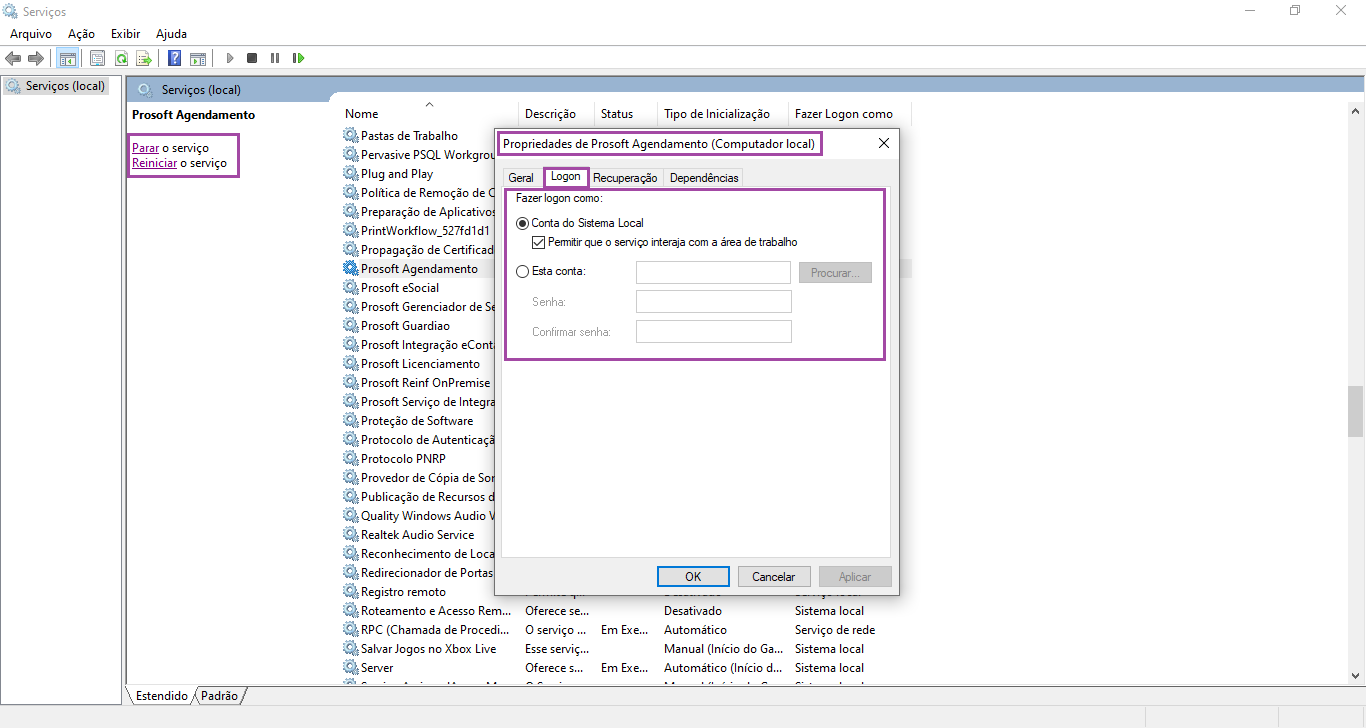Click the Senha password field
This screenshot has height=728, width=1366.
[x=714, y=302]
